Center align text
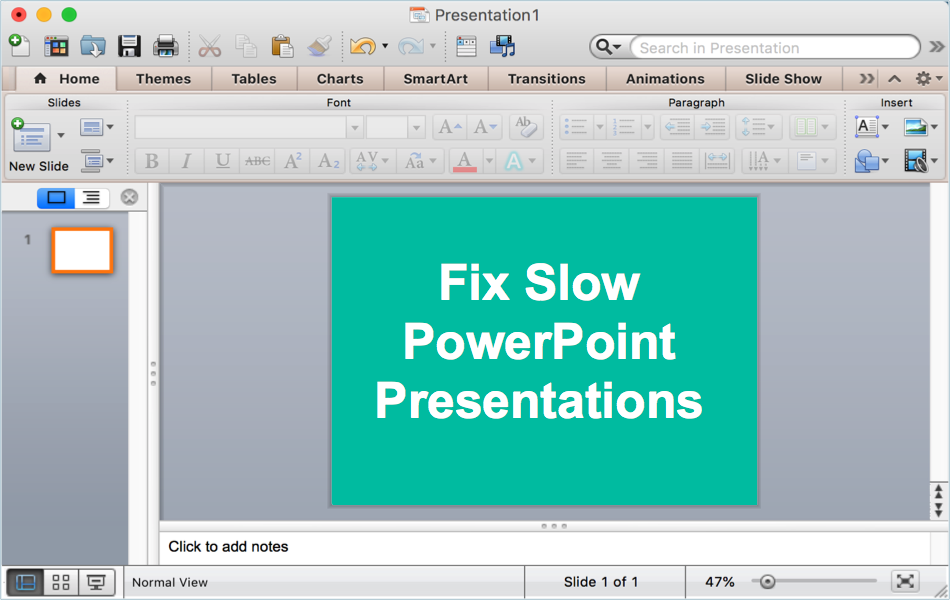 click(x=611, y=161)
